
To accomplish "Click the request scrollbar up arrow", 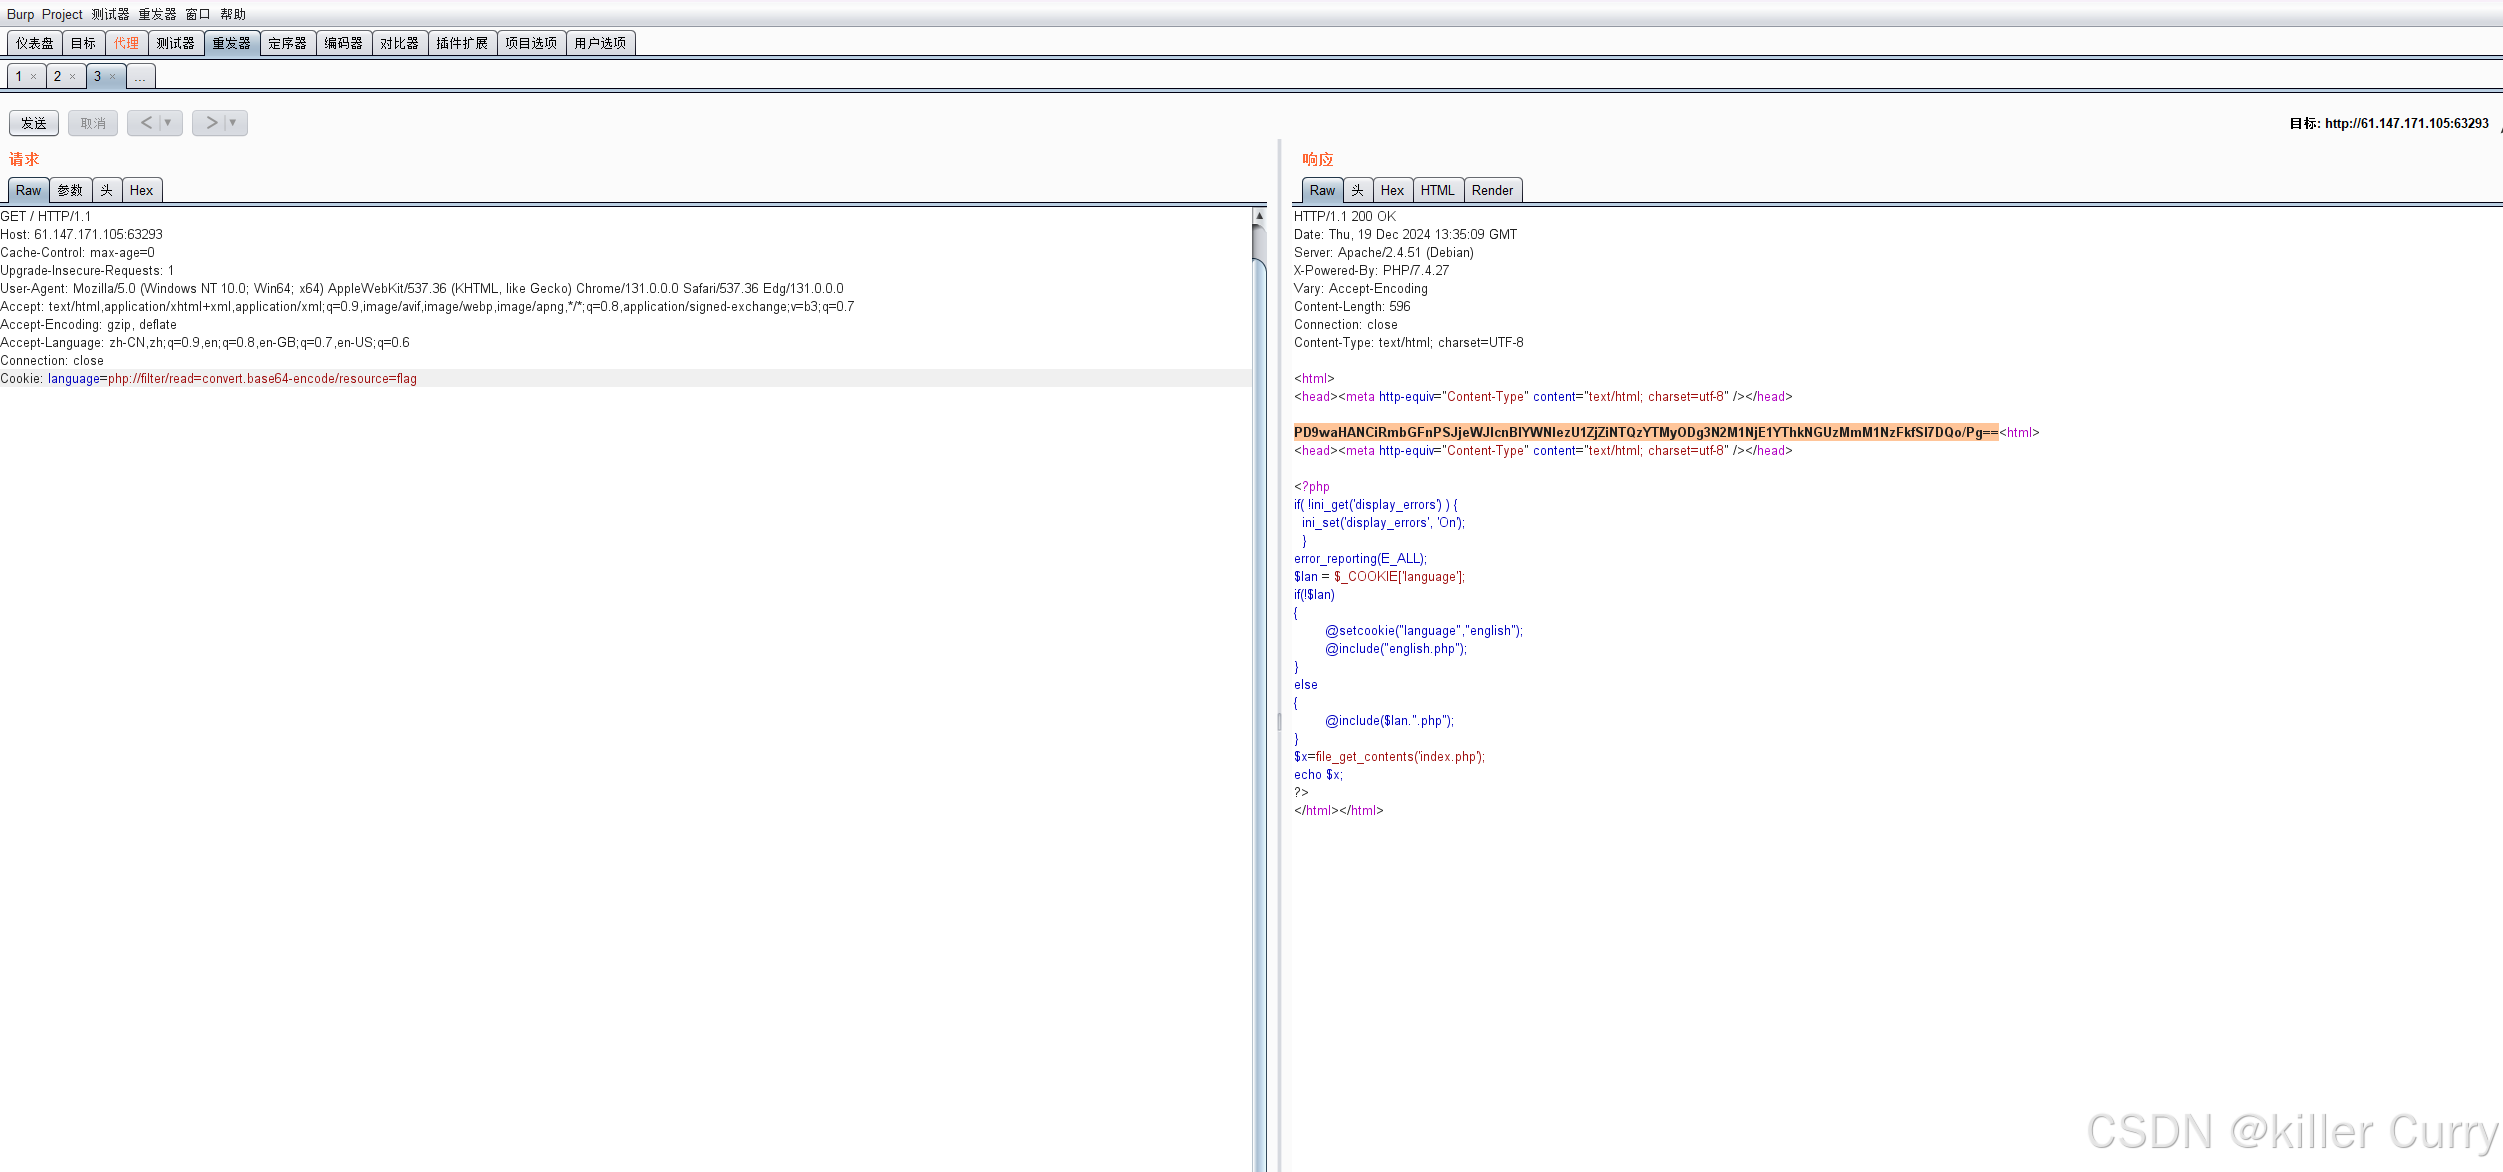I will pos(1259,216).
